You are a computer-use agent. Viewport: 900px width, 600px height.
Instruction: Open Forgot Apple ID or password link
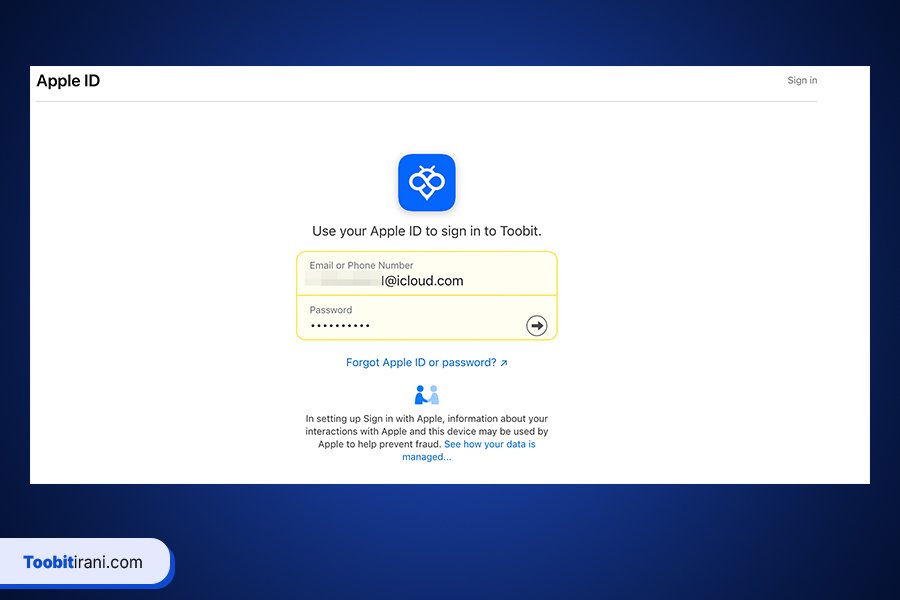(420, 363)
